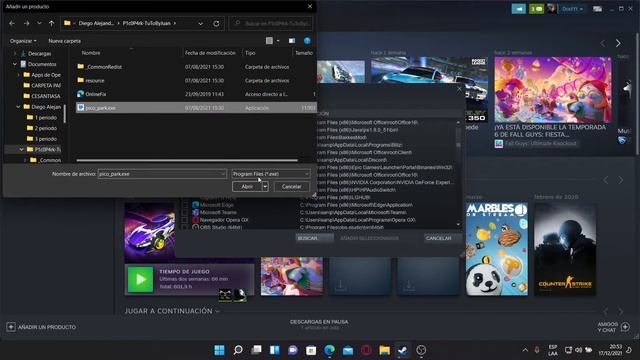This screenshot has width=640, height=360.
Task: Select the CARPETA PAI folder in tree
Action: coord(42,85)
